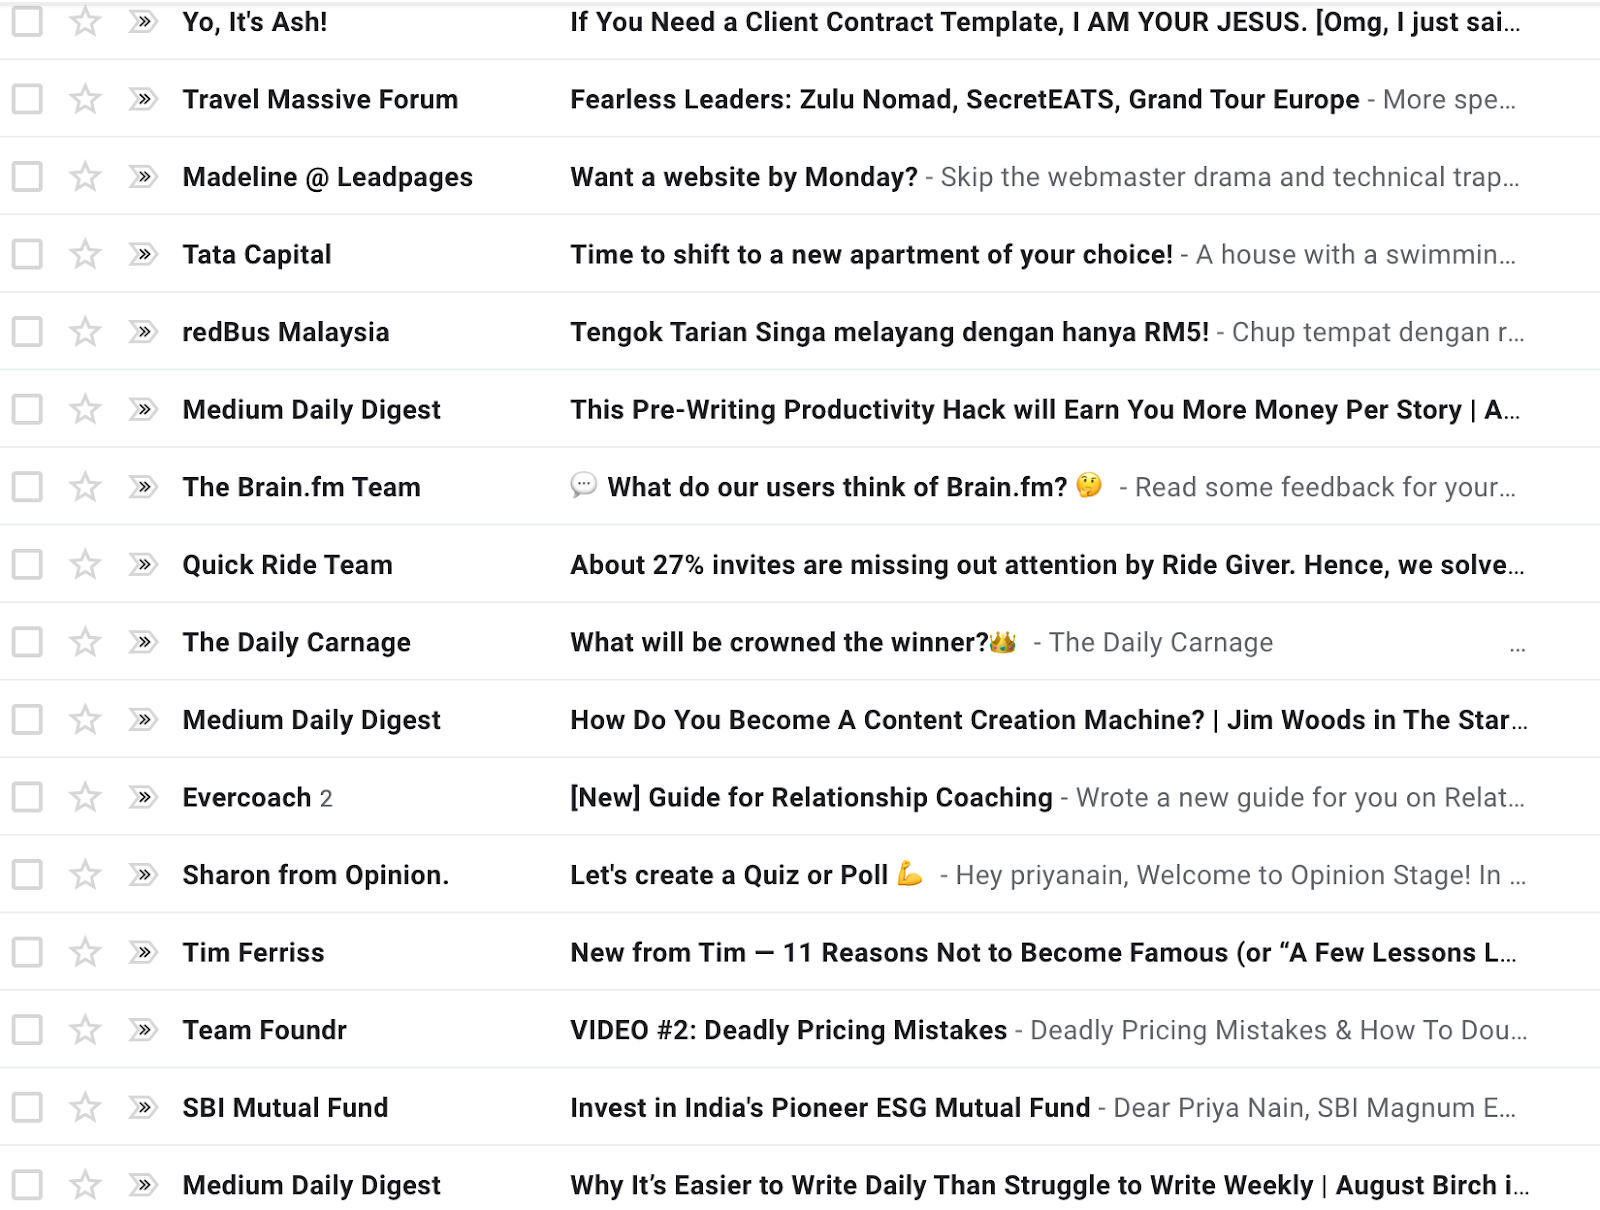This screenshot has height=1210, width=1600.
Task: Click subject 'What do our users think of Brain.fm?'
Action: pyautogui.click(x=838, y=487)
